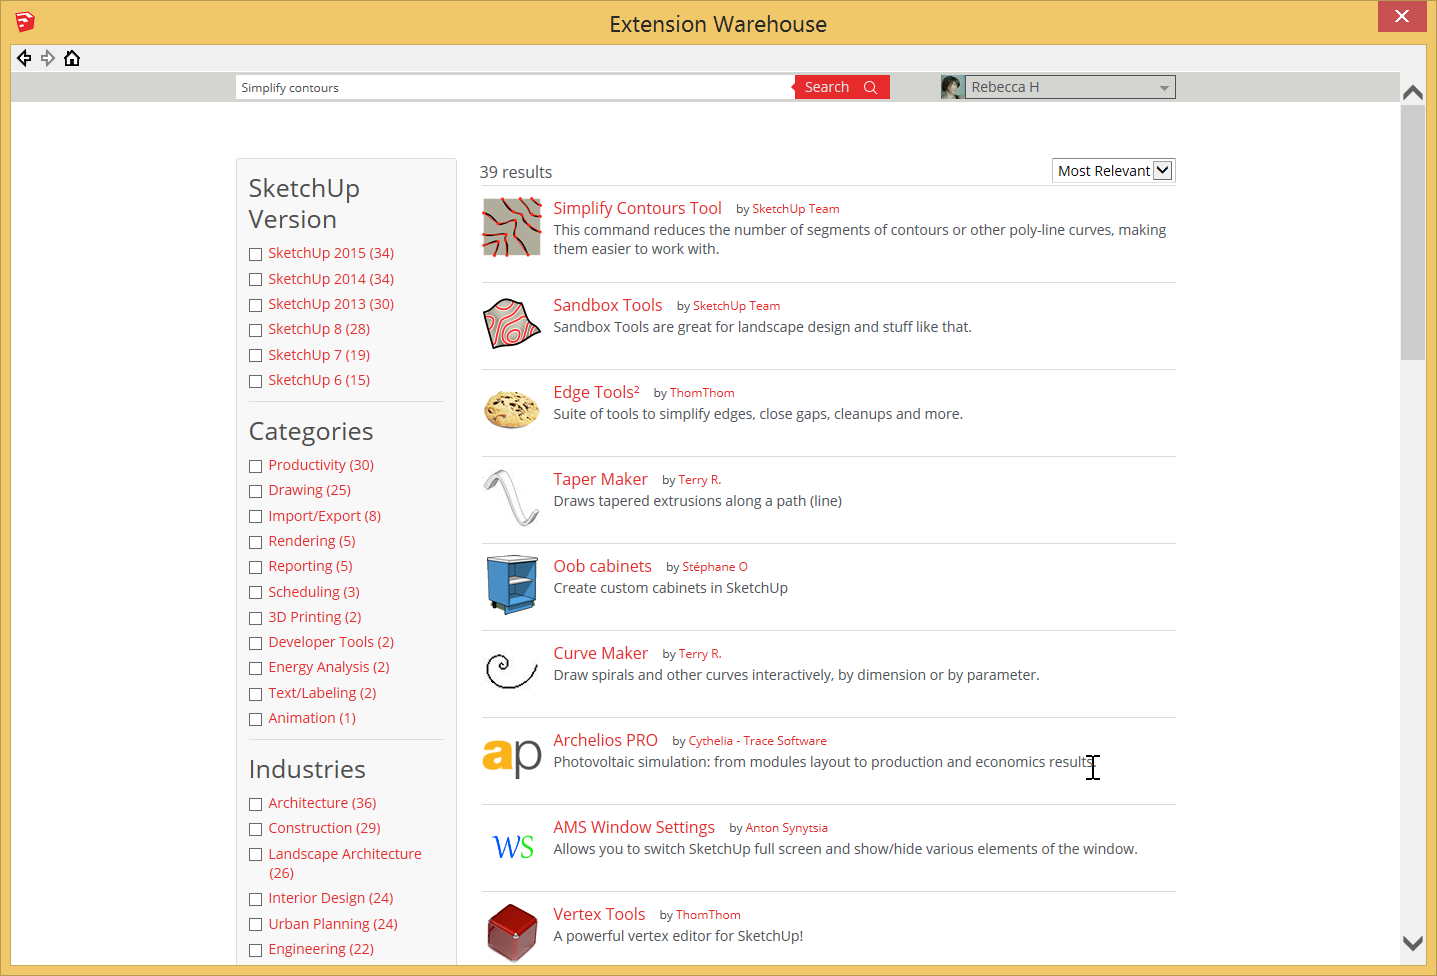Go back with the left arrow icon

[x=24, y=58]
